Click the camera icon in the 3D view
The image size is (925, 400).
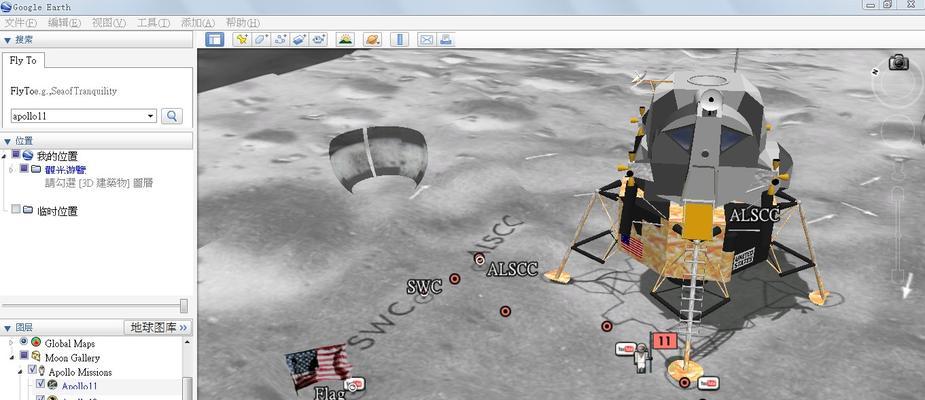tap(898, 62)
